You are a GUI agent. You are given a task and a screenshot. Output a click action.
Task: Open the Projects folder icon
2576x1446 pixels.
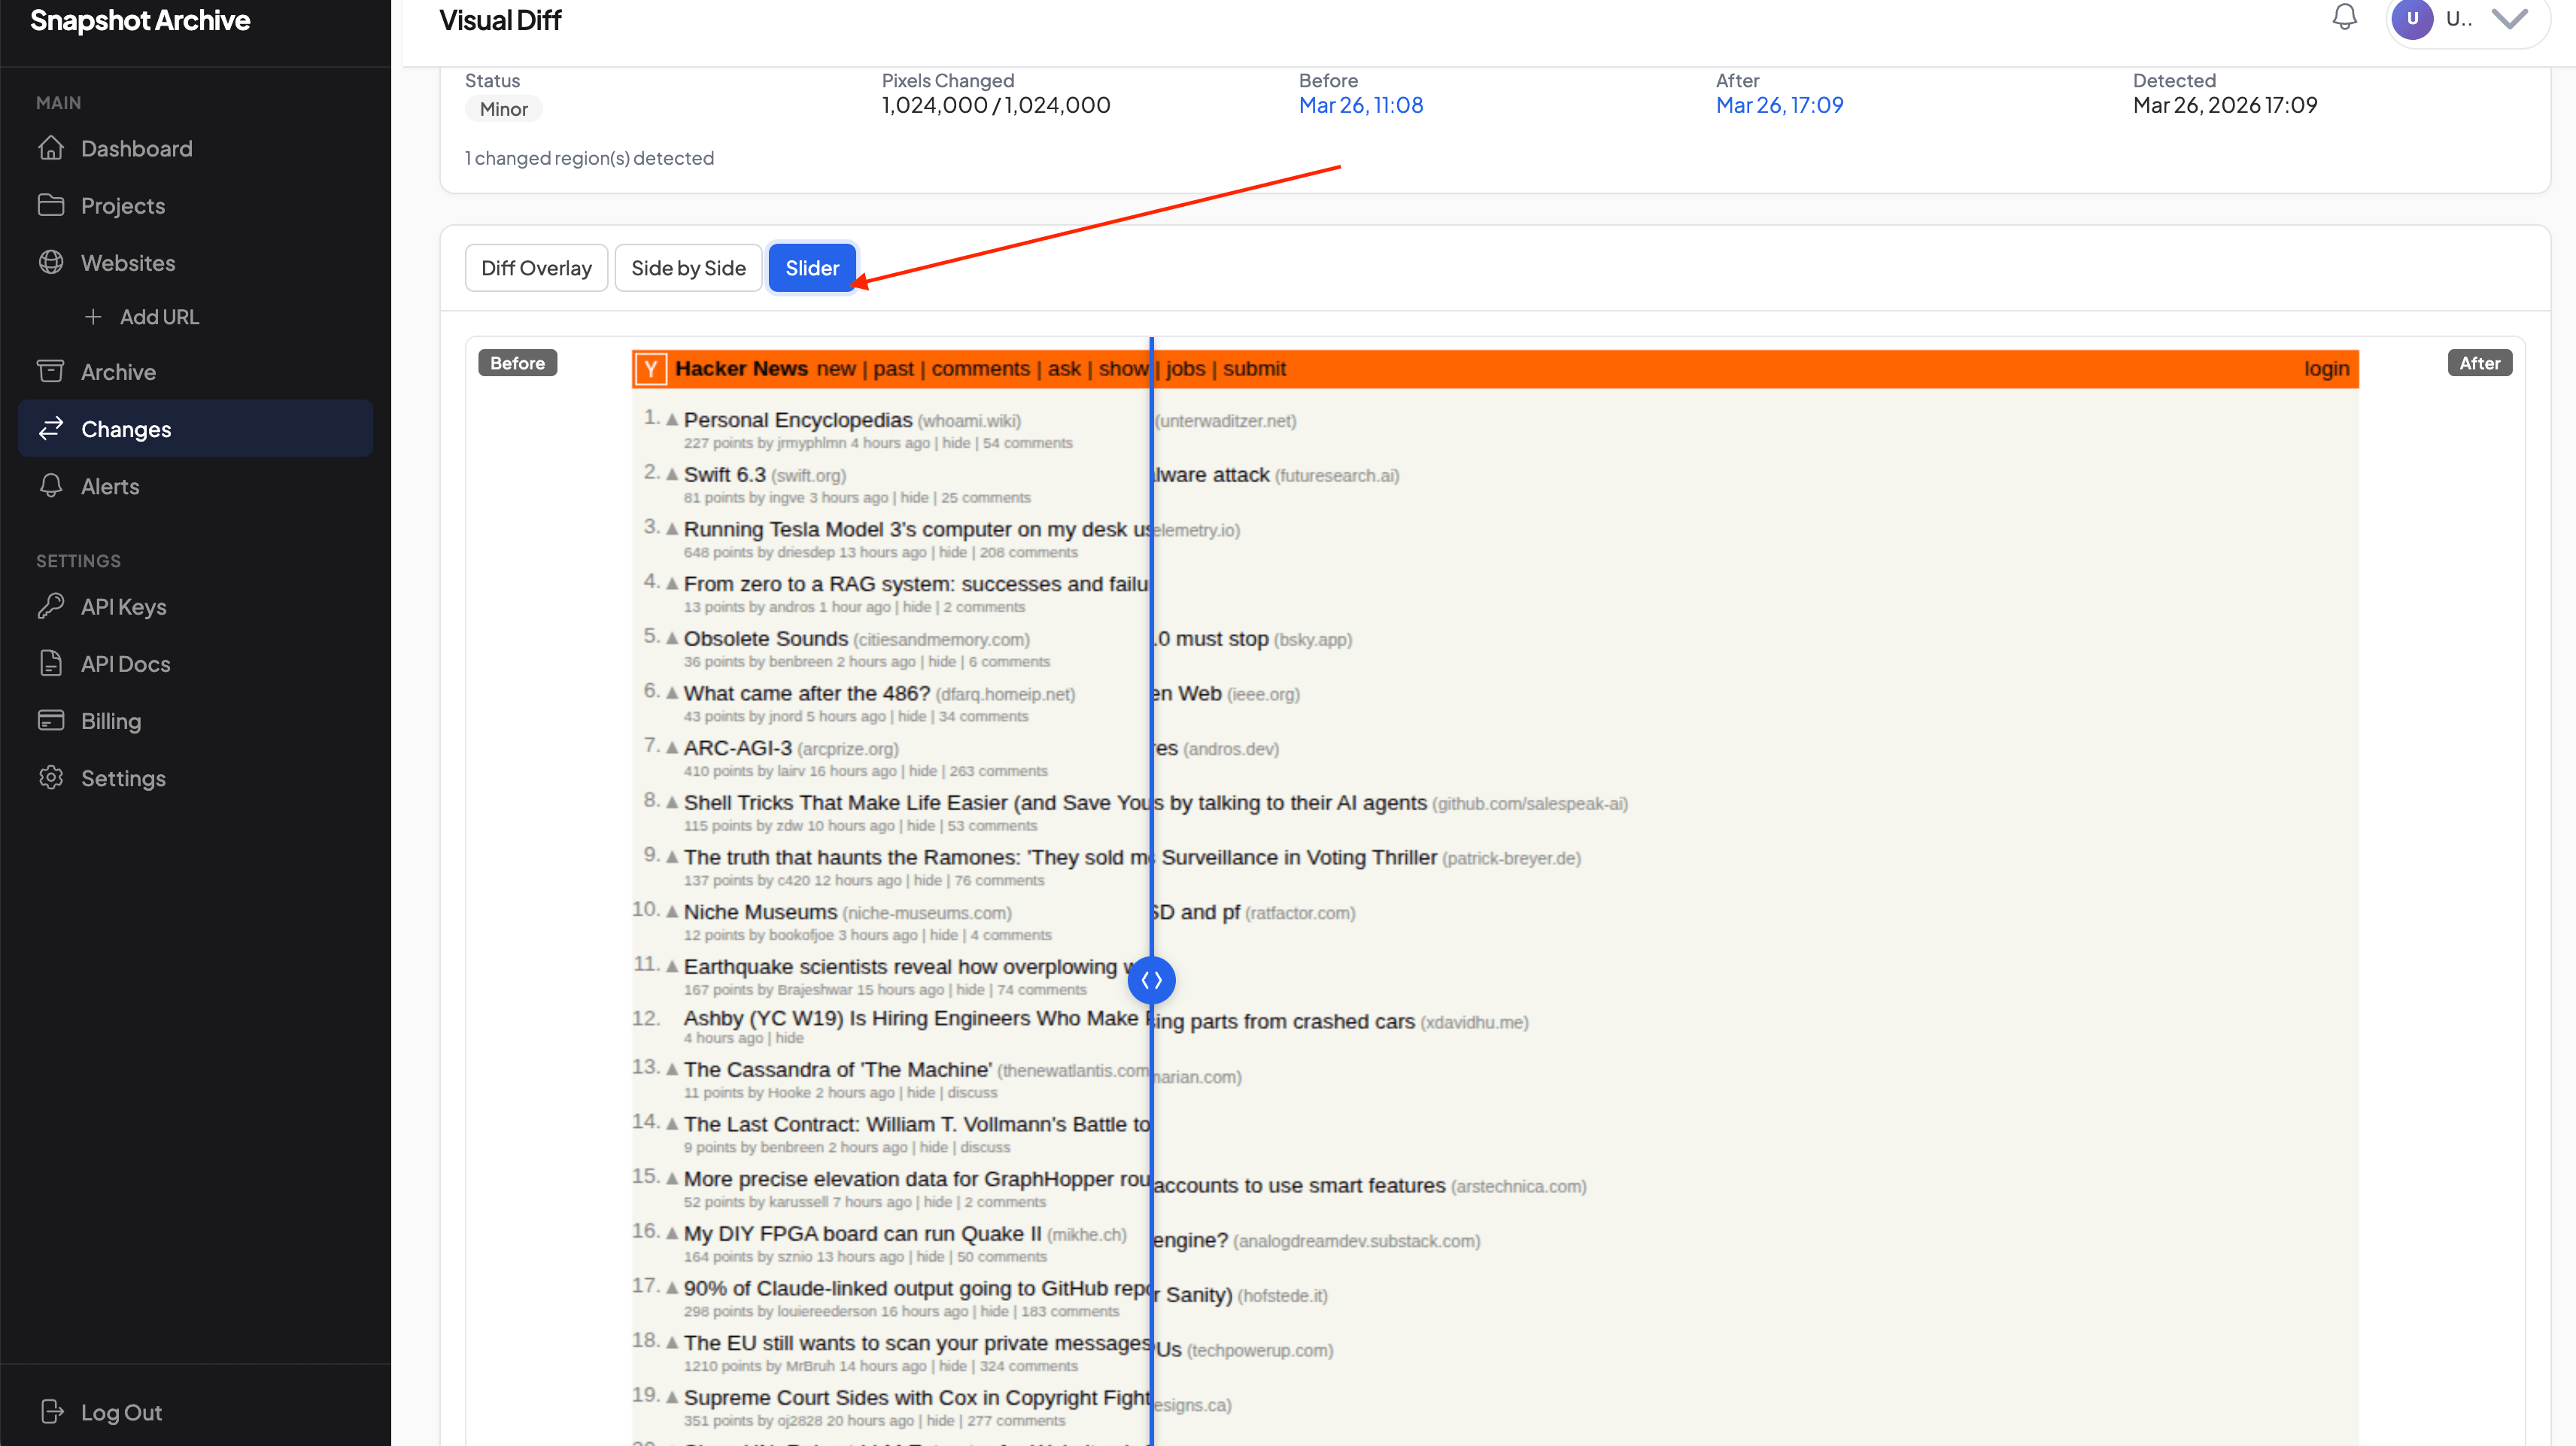tap(51, 205)
